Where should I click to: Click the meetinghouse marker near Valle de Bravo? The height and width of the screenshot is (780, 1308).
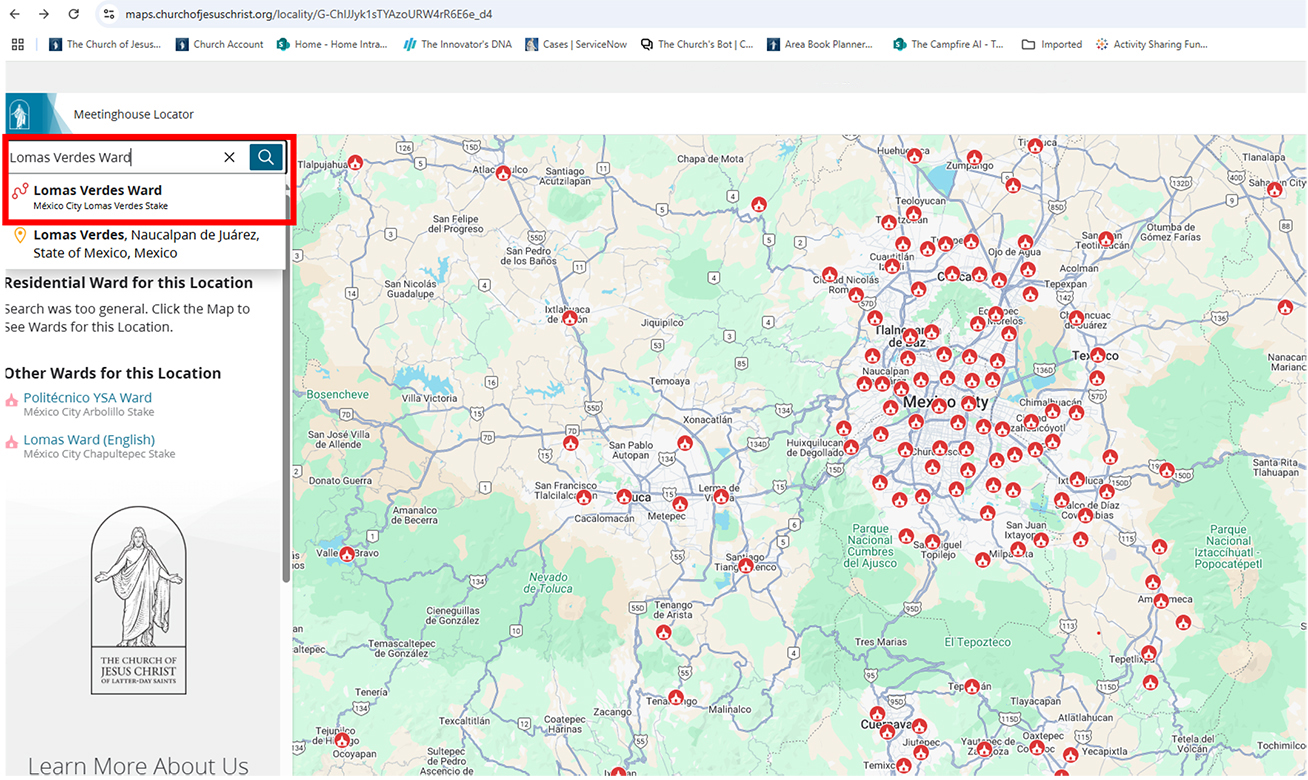click(x=347, y=554)
